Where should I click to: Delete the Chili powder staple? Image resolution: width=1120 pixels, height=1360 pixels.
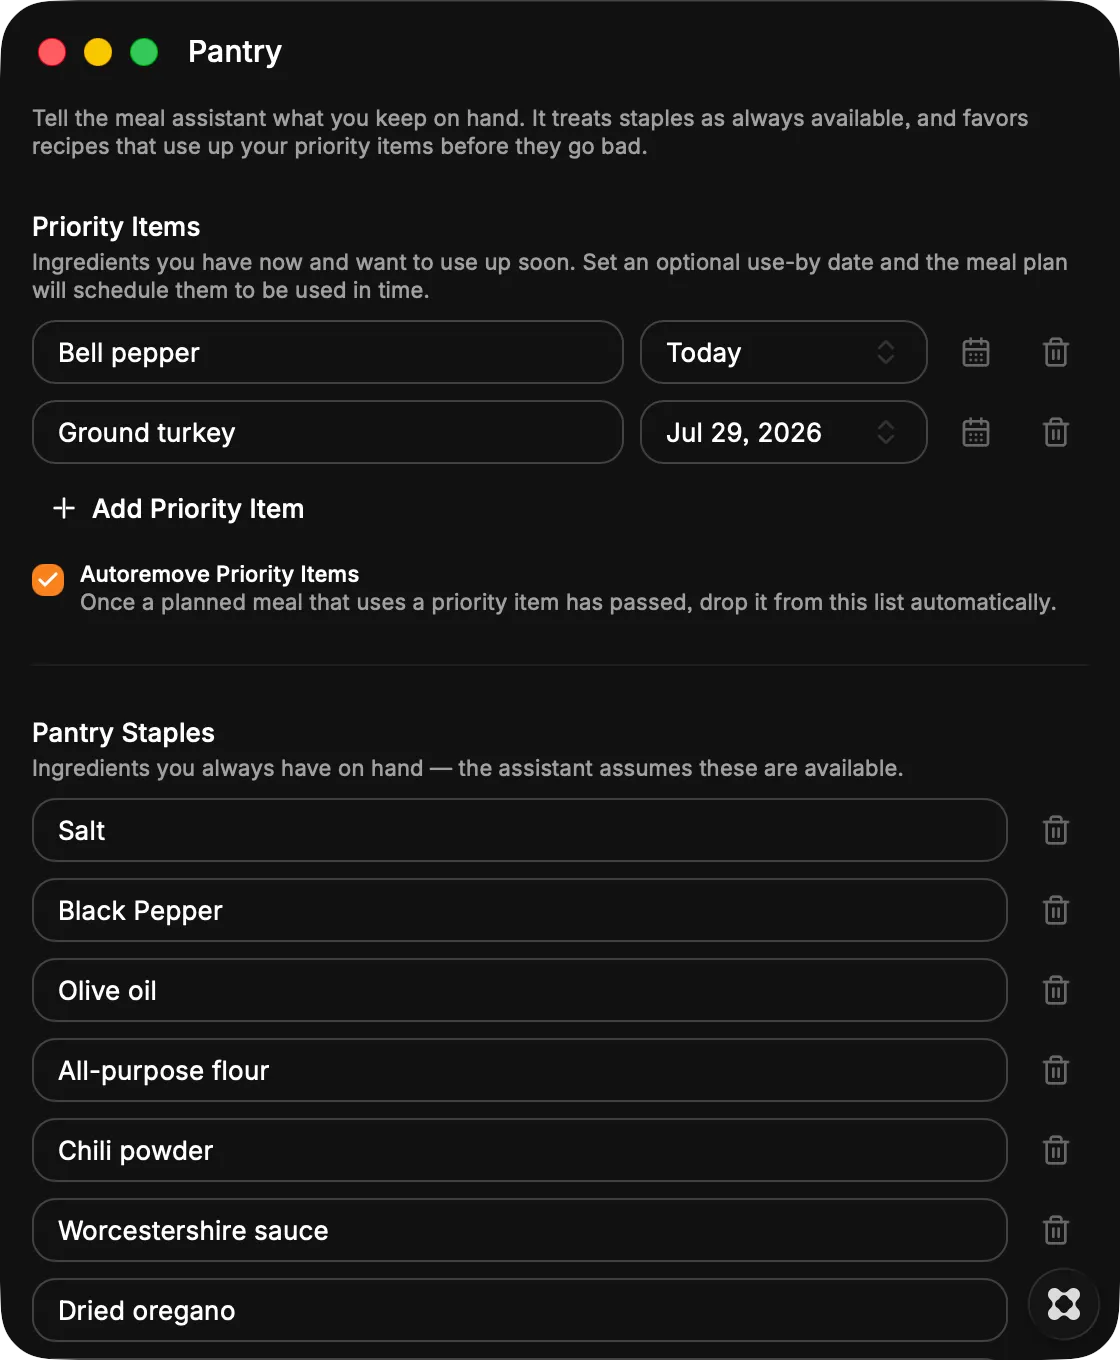coord(1056,1150)
